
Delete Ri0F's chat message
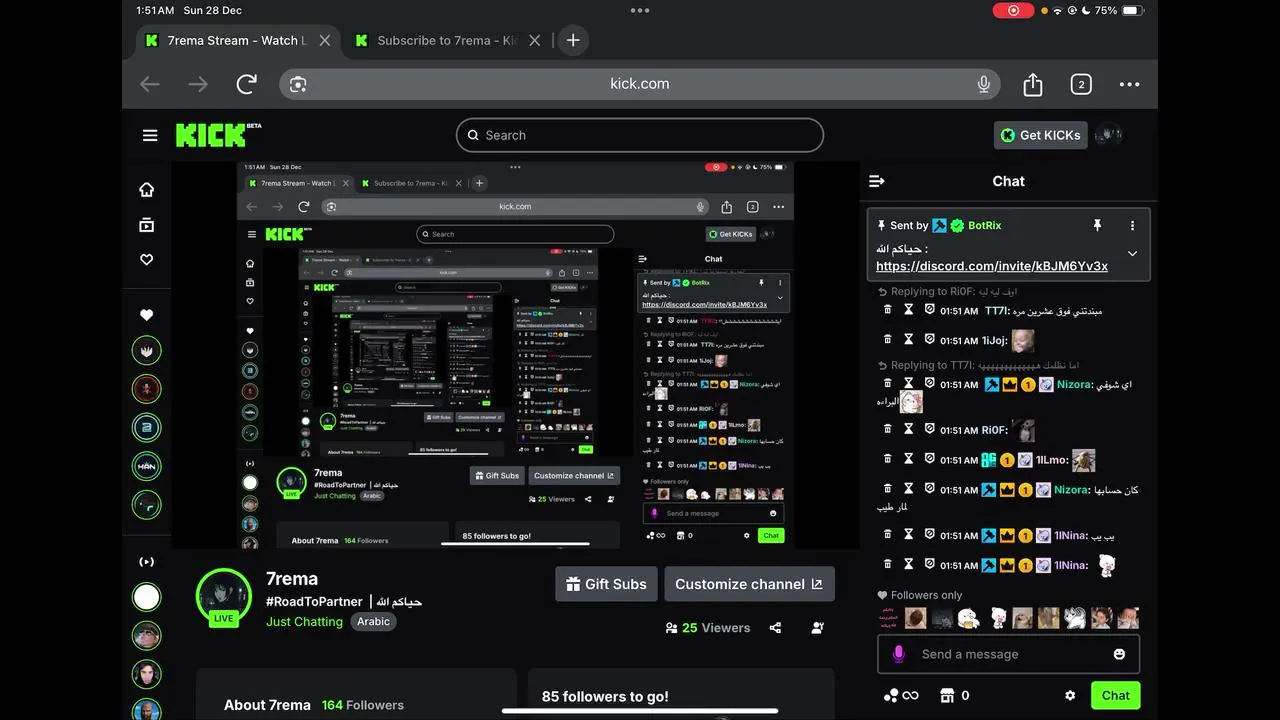click(887, 430)
